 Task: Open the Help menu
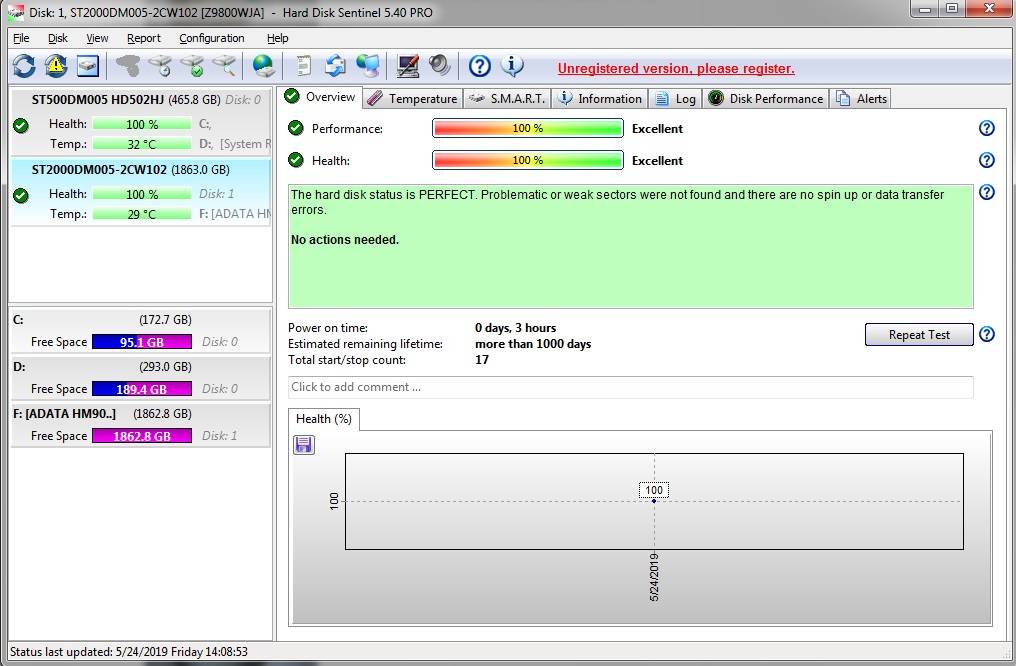pyautogui.click(x=277, y=38)
